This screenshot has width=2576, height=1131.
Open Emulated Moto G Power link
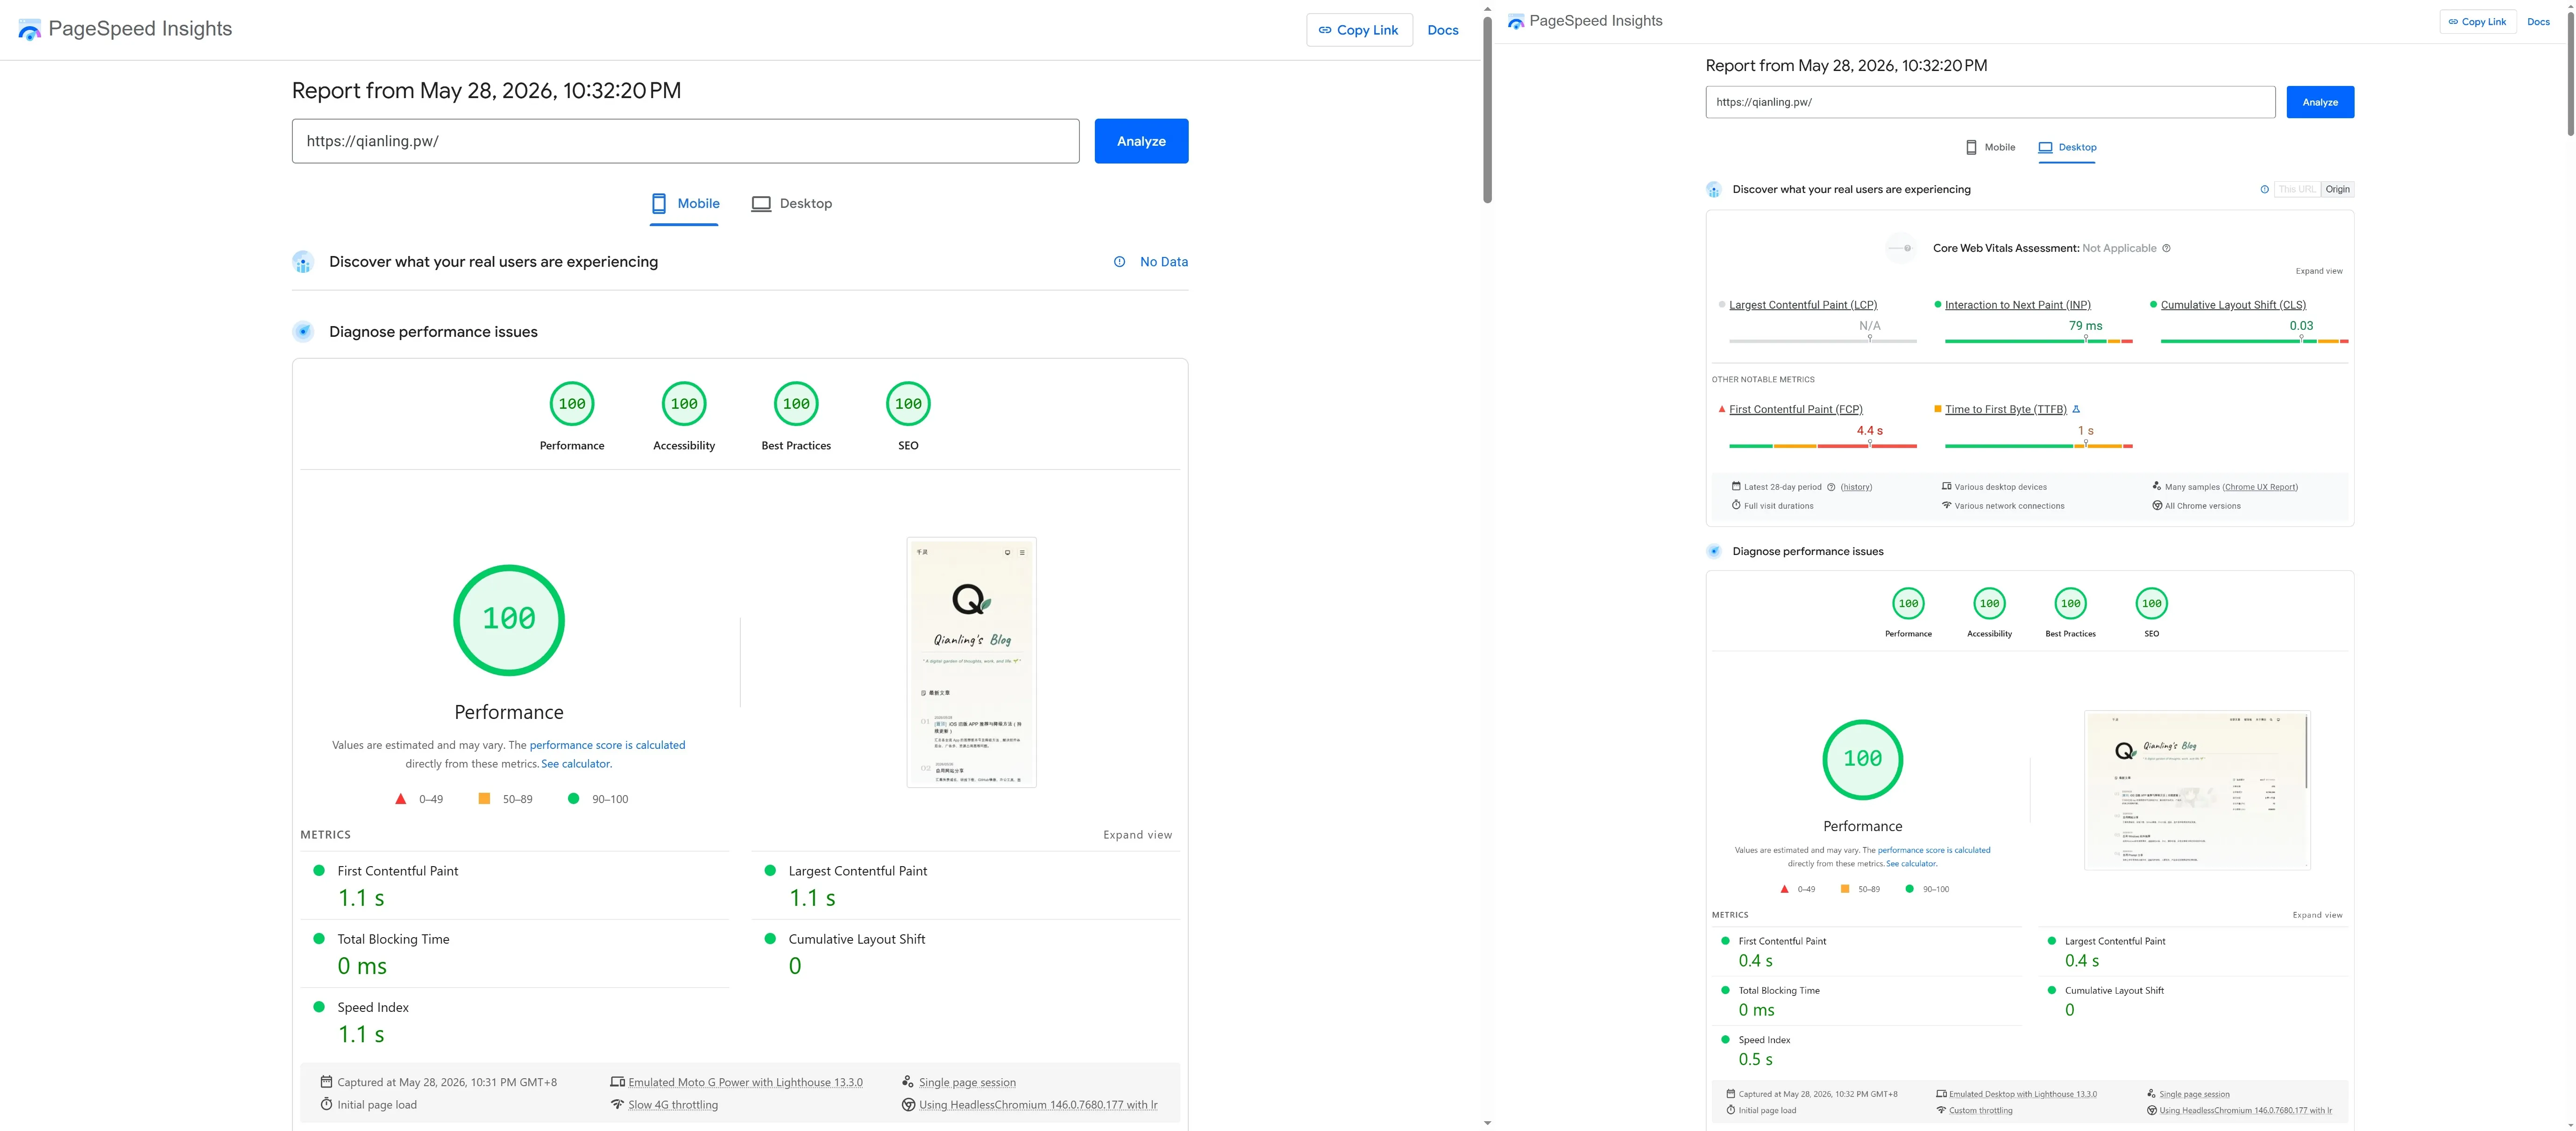tap(745, 1082)
